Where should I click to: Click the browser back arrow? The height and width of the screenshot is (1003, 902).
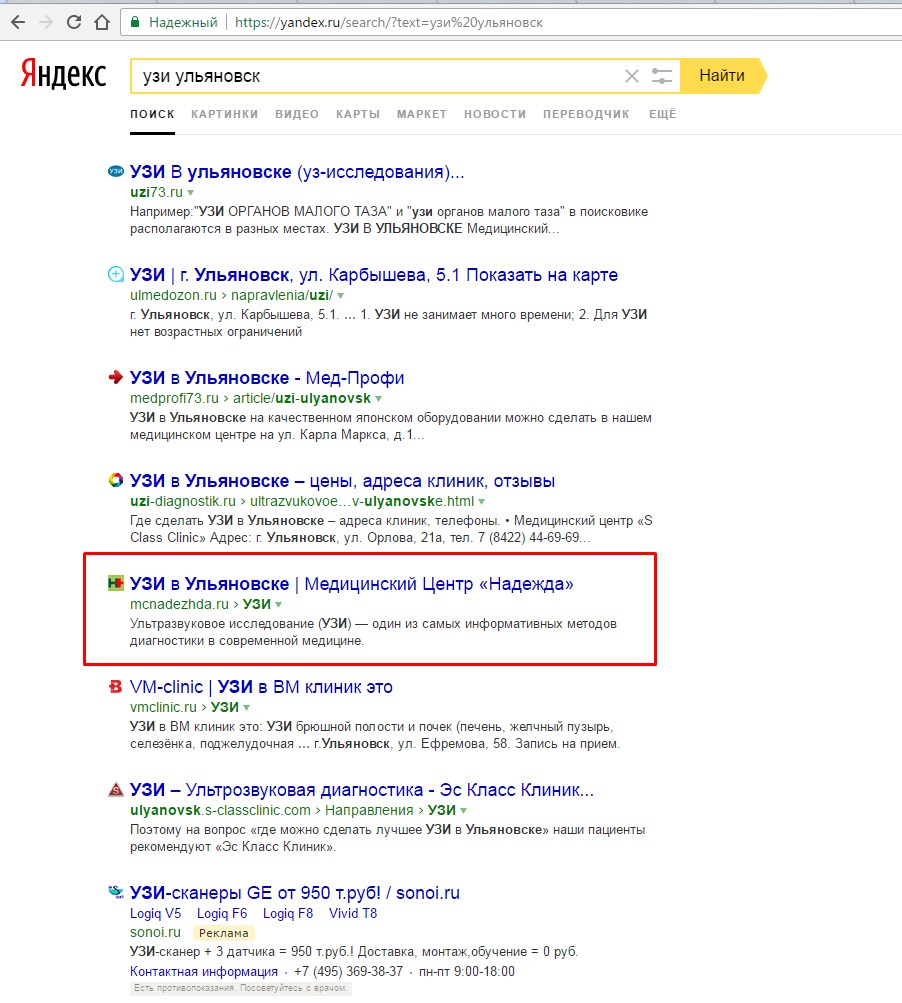point(18,22)
